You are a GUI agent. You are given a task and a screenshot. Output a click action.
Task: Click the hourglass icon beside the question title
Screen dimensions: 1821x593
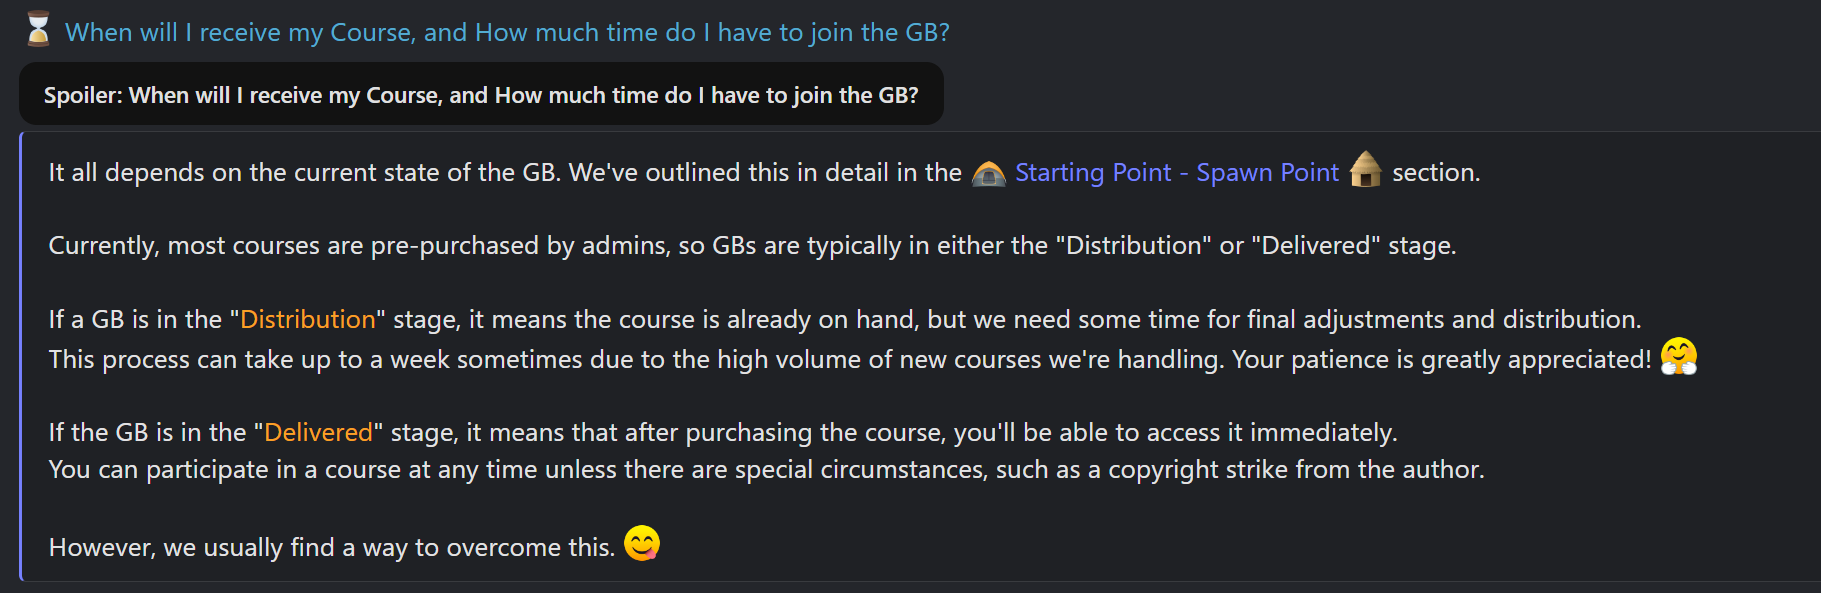click(38, 29)
